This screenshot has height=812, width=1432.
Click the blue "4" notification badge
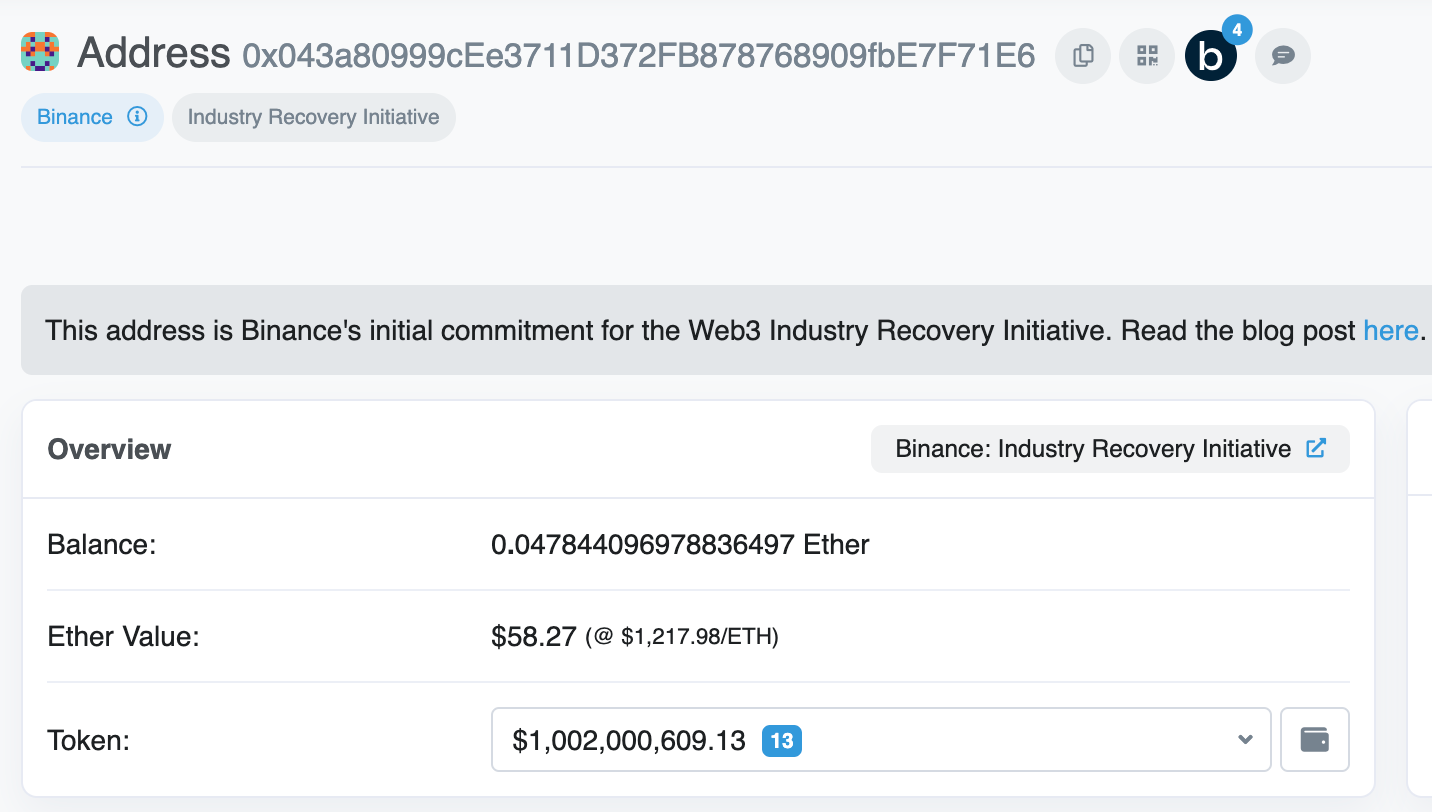pos(1237,30)
